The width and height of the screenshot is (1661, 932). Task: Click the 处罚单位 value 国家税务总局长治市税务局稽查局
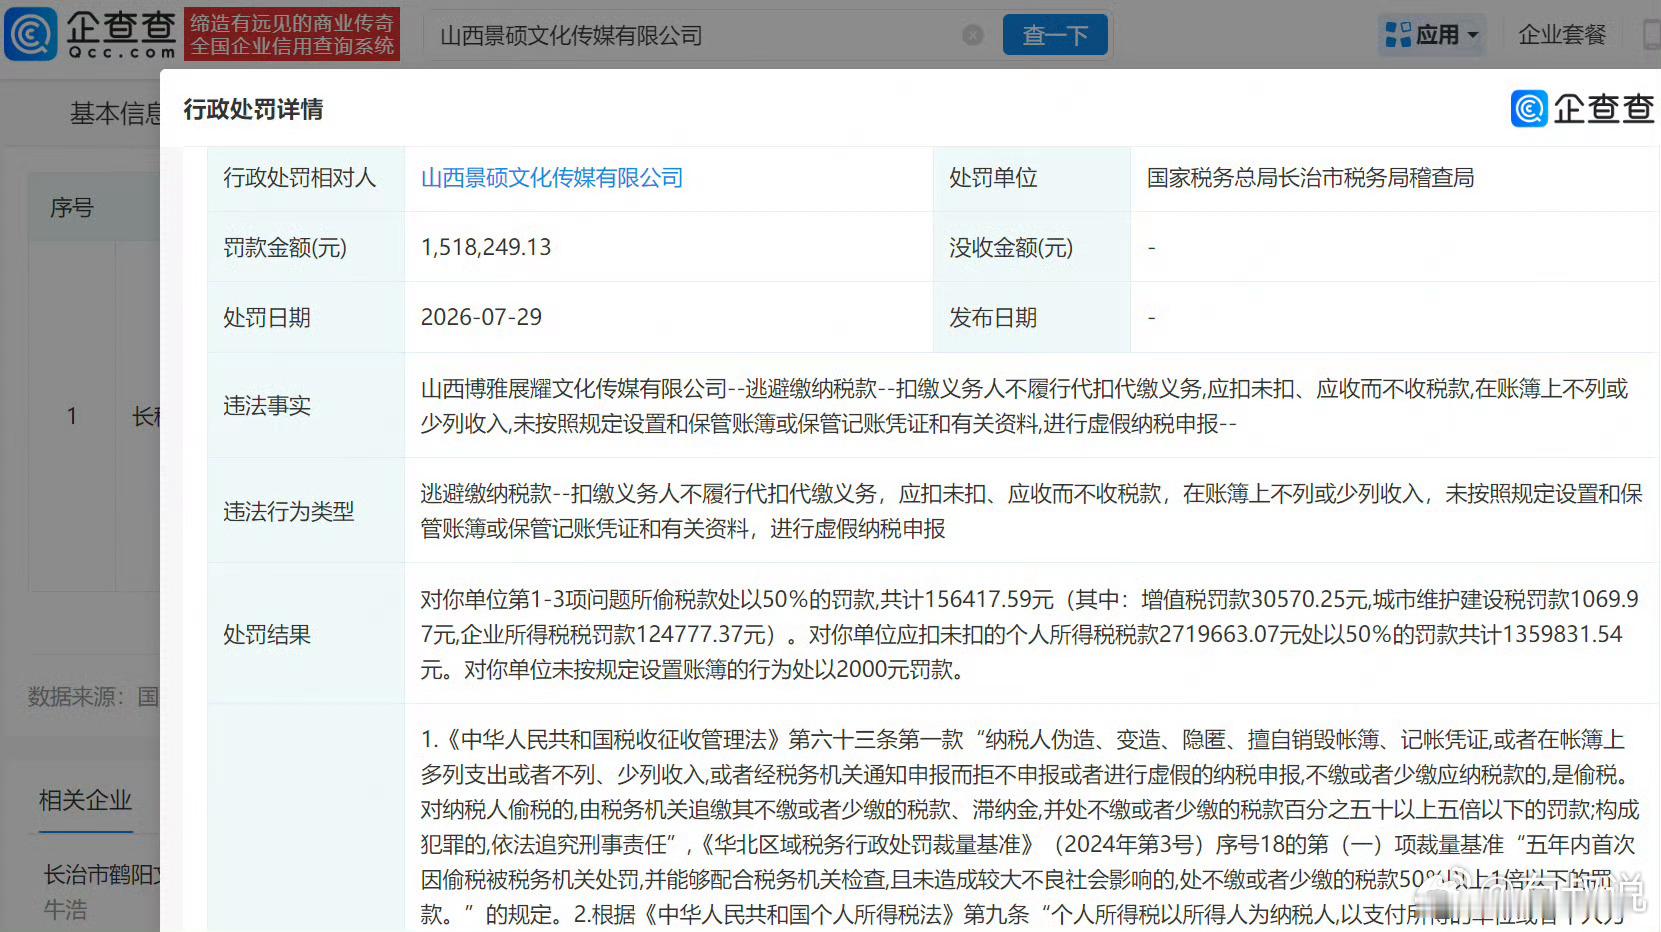click(x=1310, y=178)
